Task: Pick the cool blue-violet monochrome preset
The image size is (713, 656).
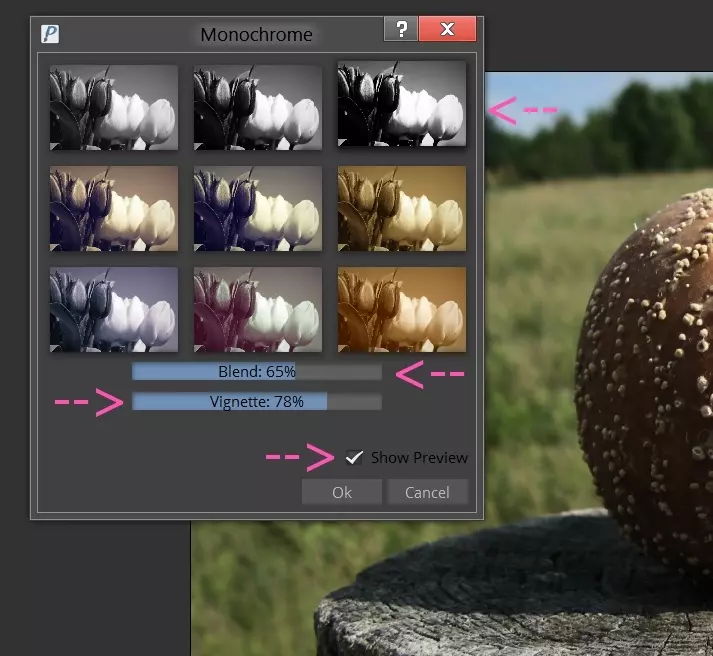Action: 114,309
